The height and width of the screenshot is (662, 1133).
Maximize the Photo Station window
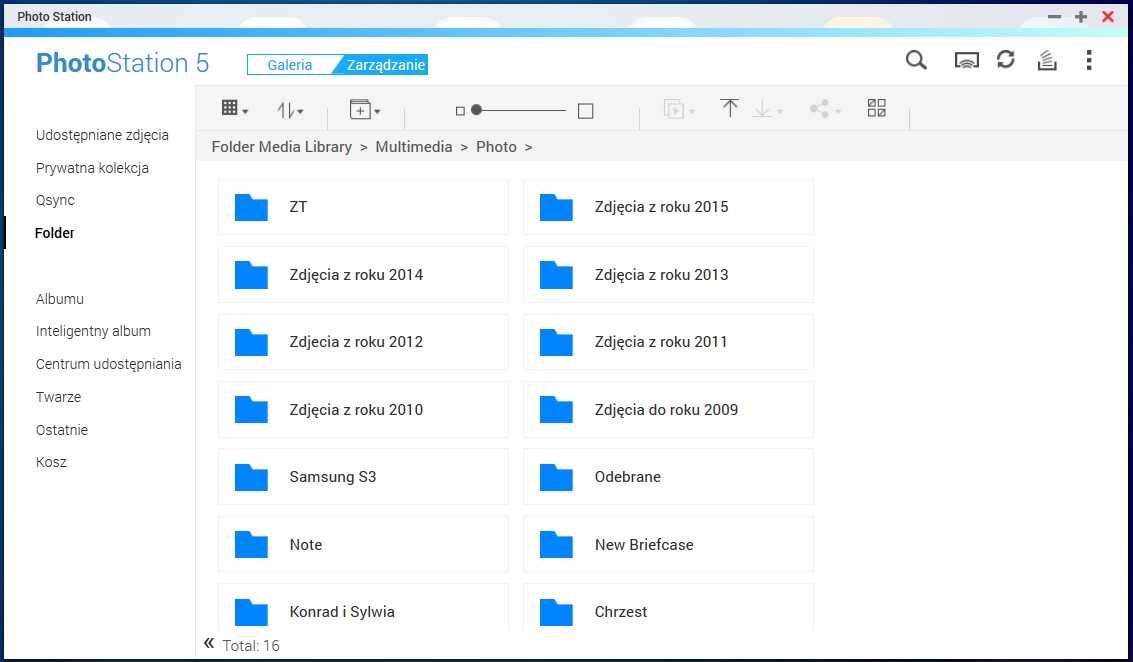(x=1081, y=17)
